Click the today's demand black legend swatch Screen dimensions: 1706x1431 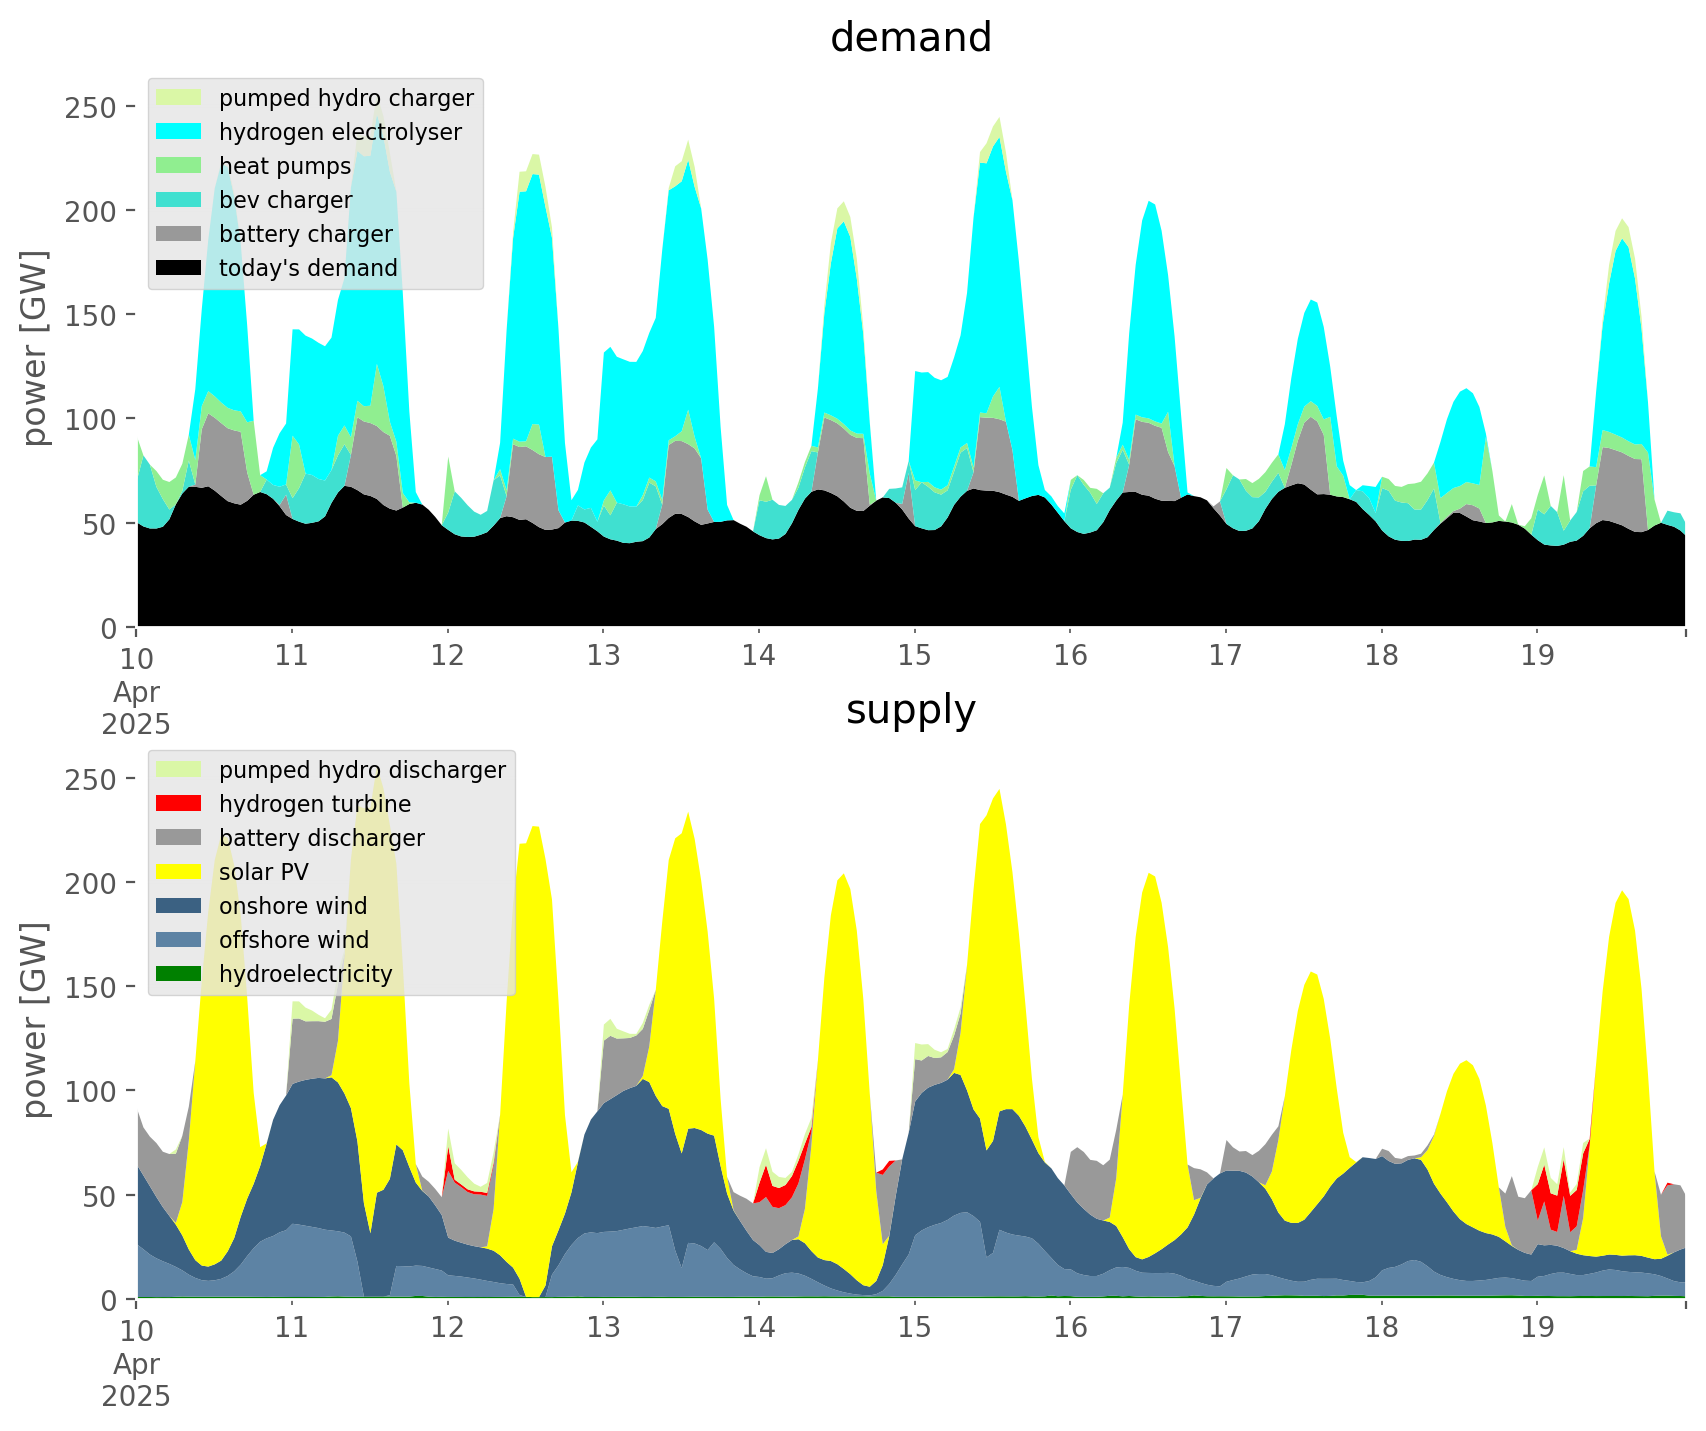pyautogui.click(x=179, y=268)
